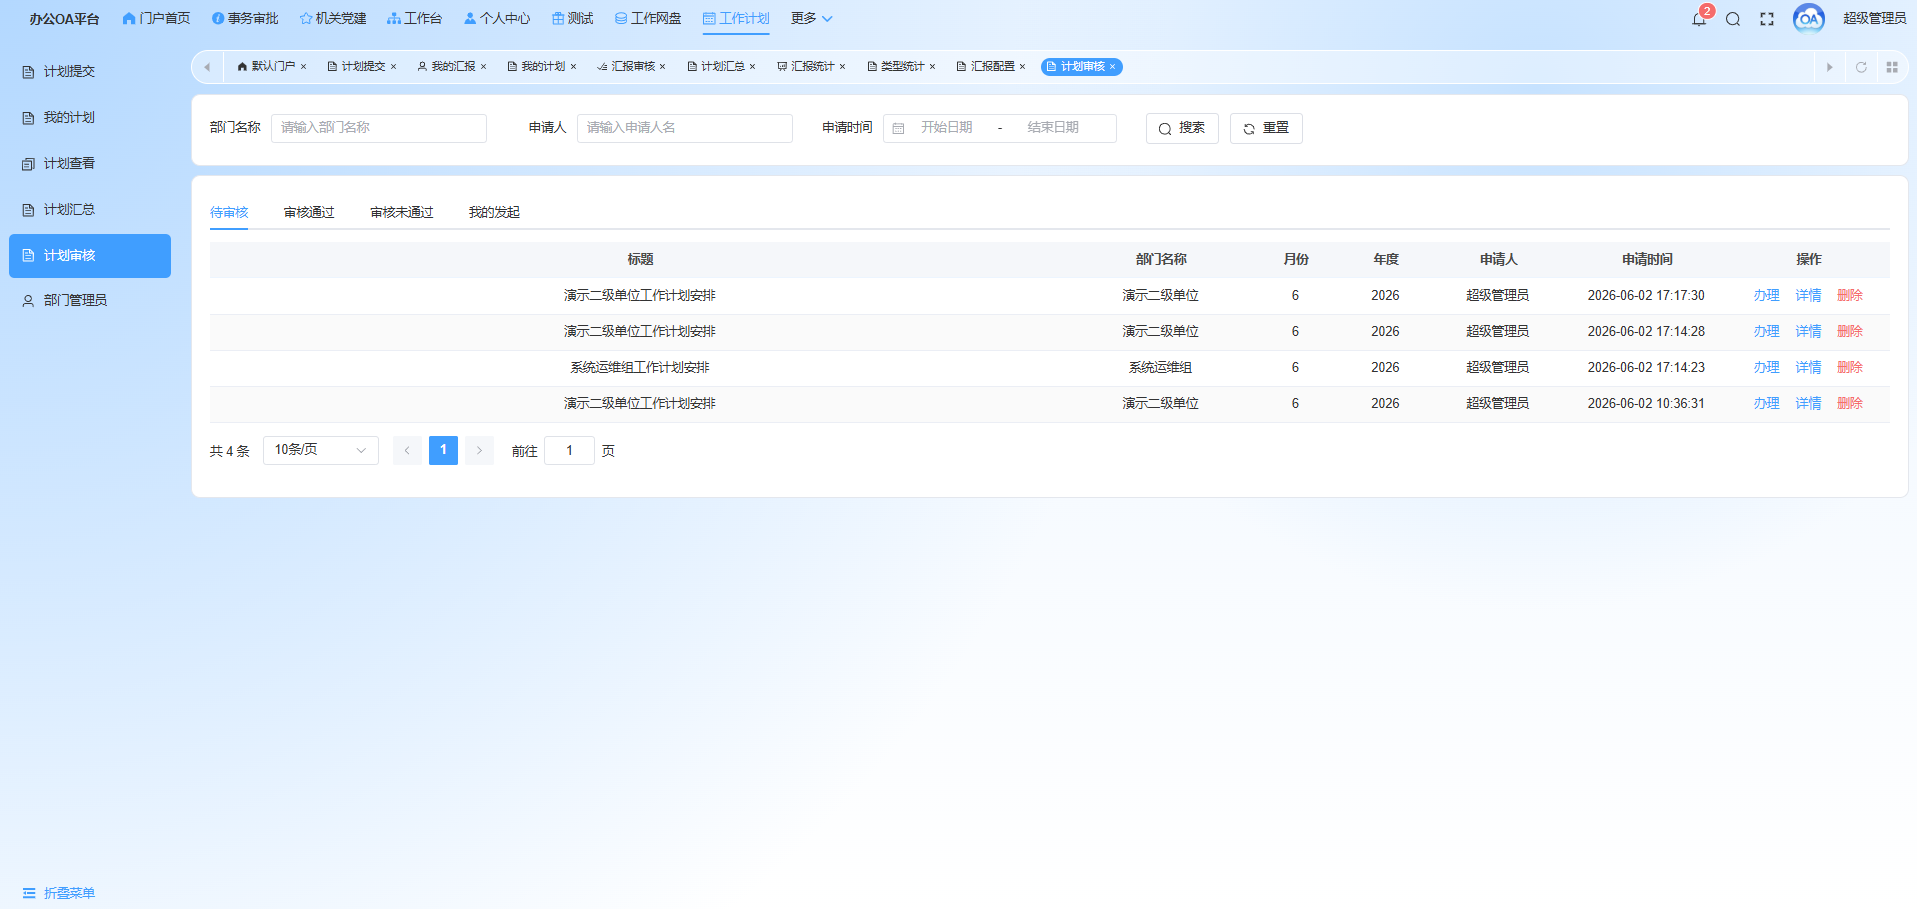The height and width of the screenshot is (909, 1917).
Task: Click the 结束日期 date field
Action: pos(1053,128)
